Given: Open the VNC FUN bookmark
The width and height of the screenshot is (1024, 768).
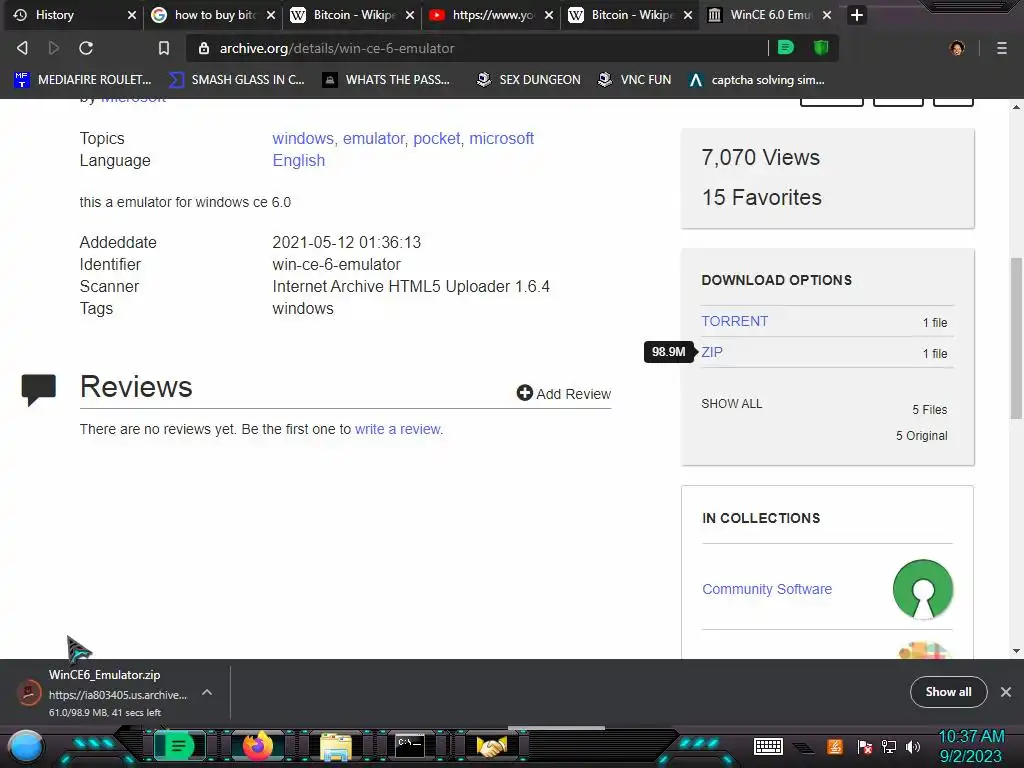Looking at the screenshot, I should pos(635,80).
